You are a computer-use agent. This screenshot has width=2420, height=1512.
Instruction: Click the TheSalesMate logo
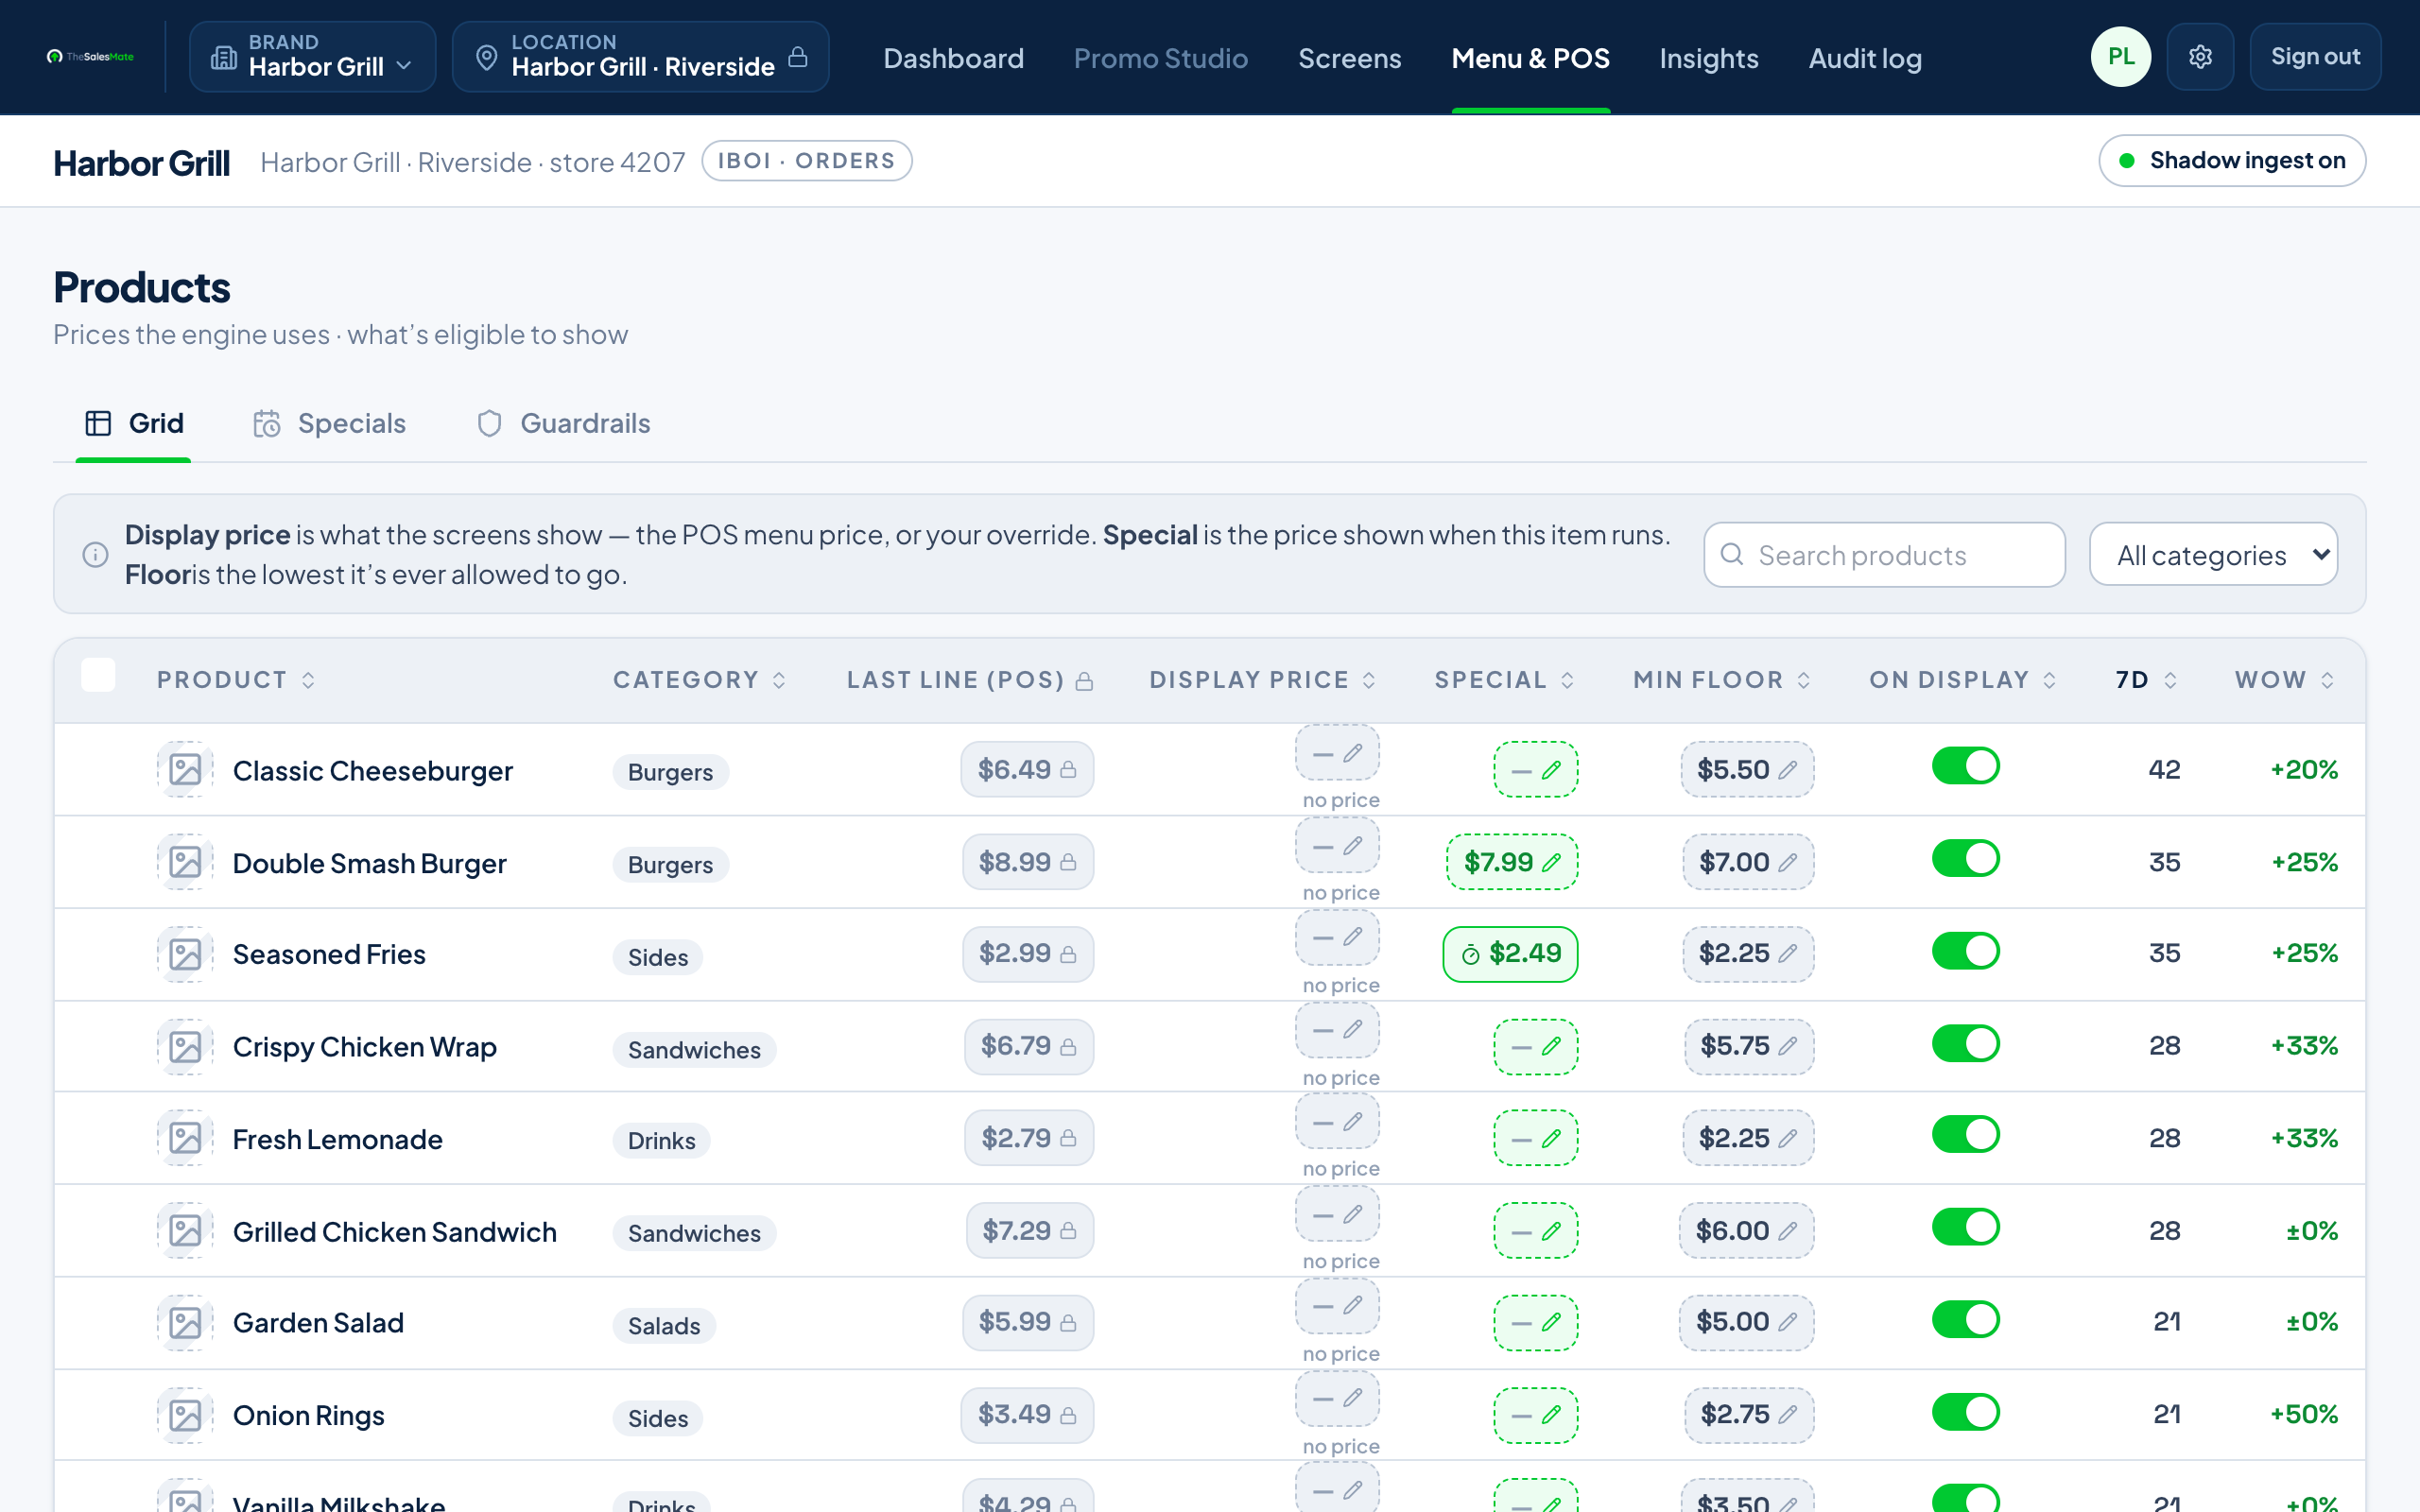point(90,57)
